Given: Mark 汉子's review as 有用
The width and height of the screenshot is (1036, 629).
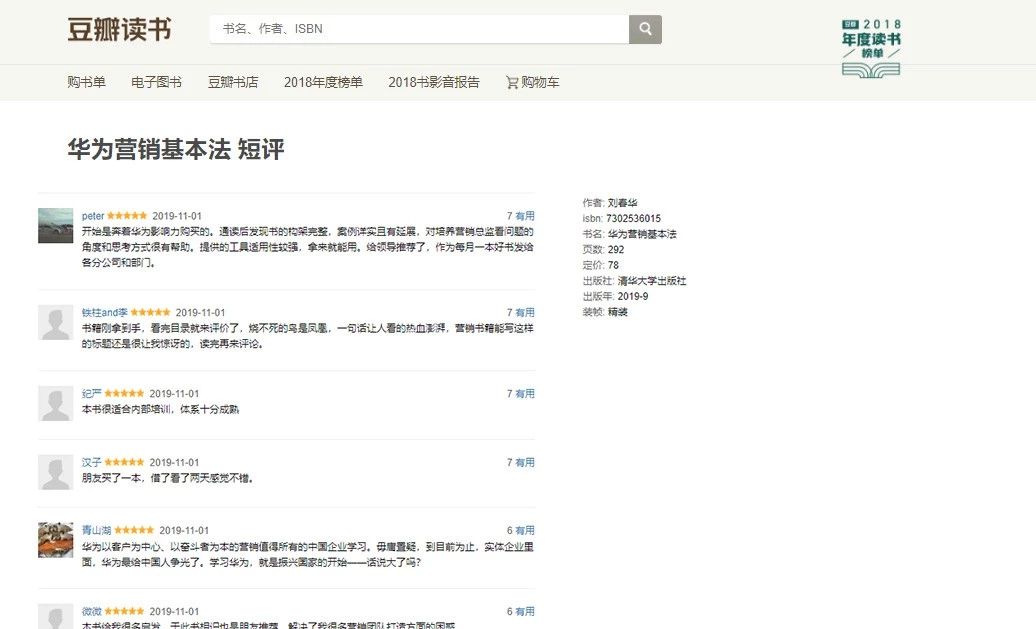Looking at the screenshot, I should (525, 462).
